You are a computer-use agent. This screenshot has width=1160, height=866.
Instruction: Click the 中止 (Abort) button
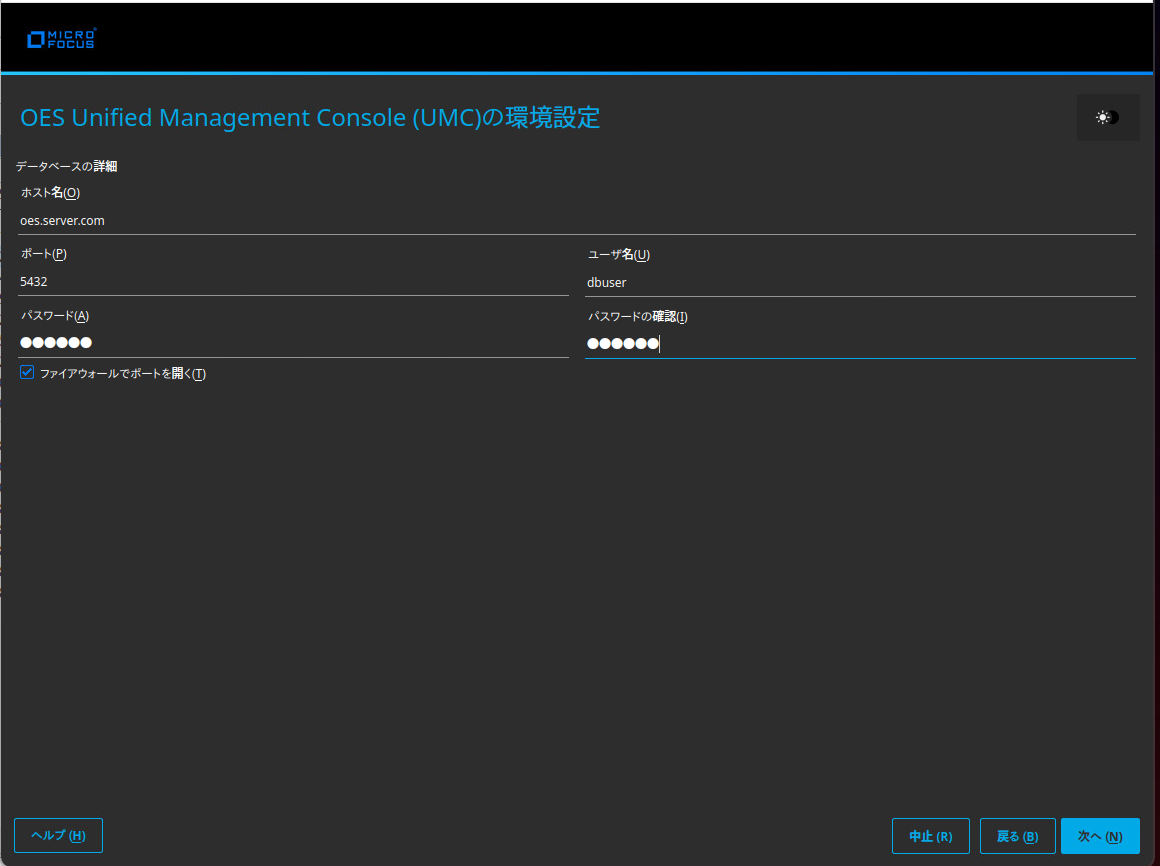930,835
